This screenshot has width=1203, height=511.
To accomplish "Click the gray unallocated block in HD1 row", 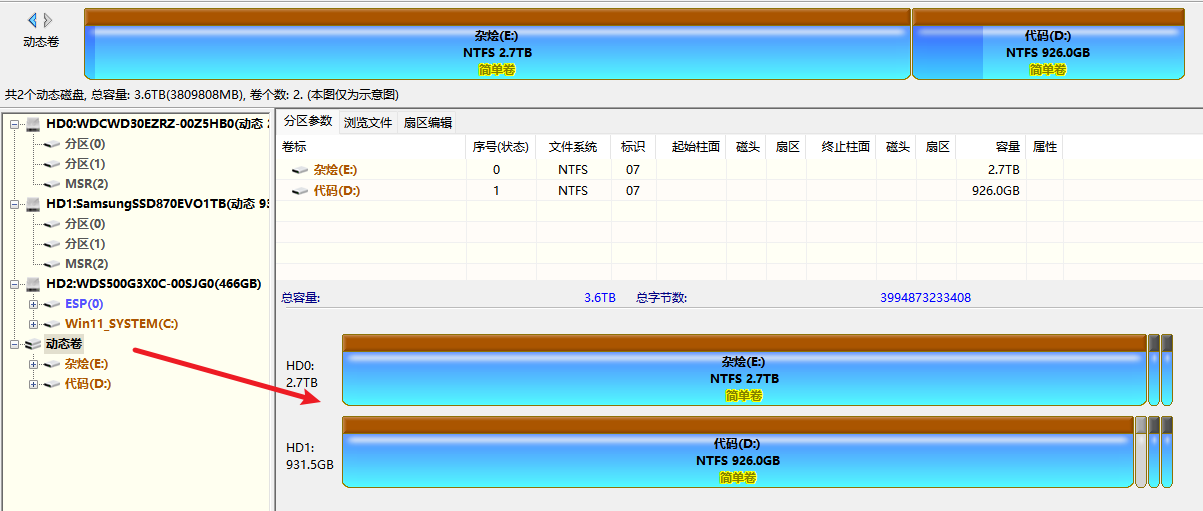I will click(x=1140, y=452).
